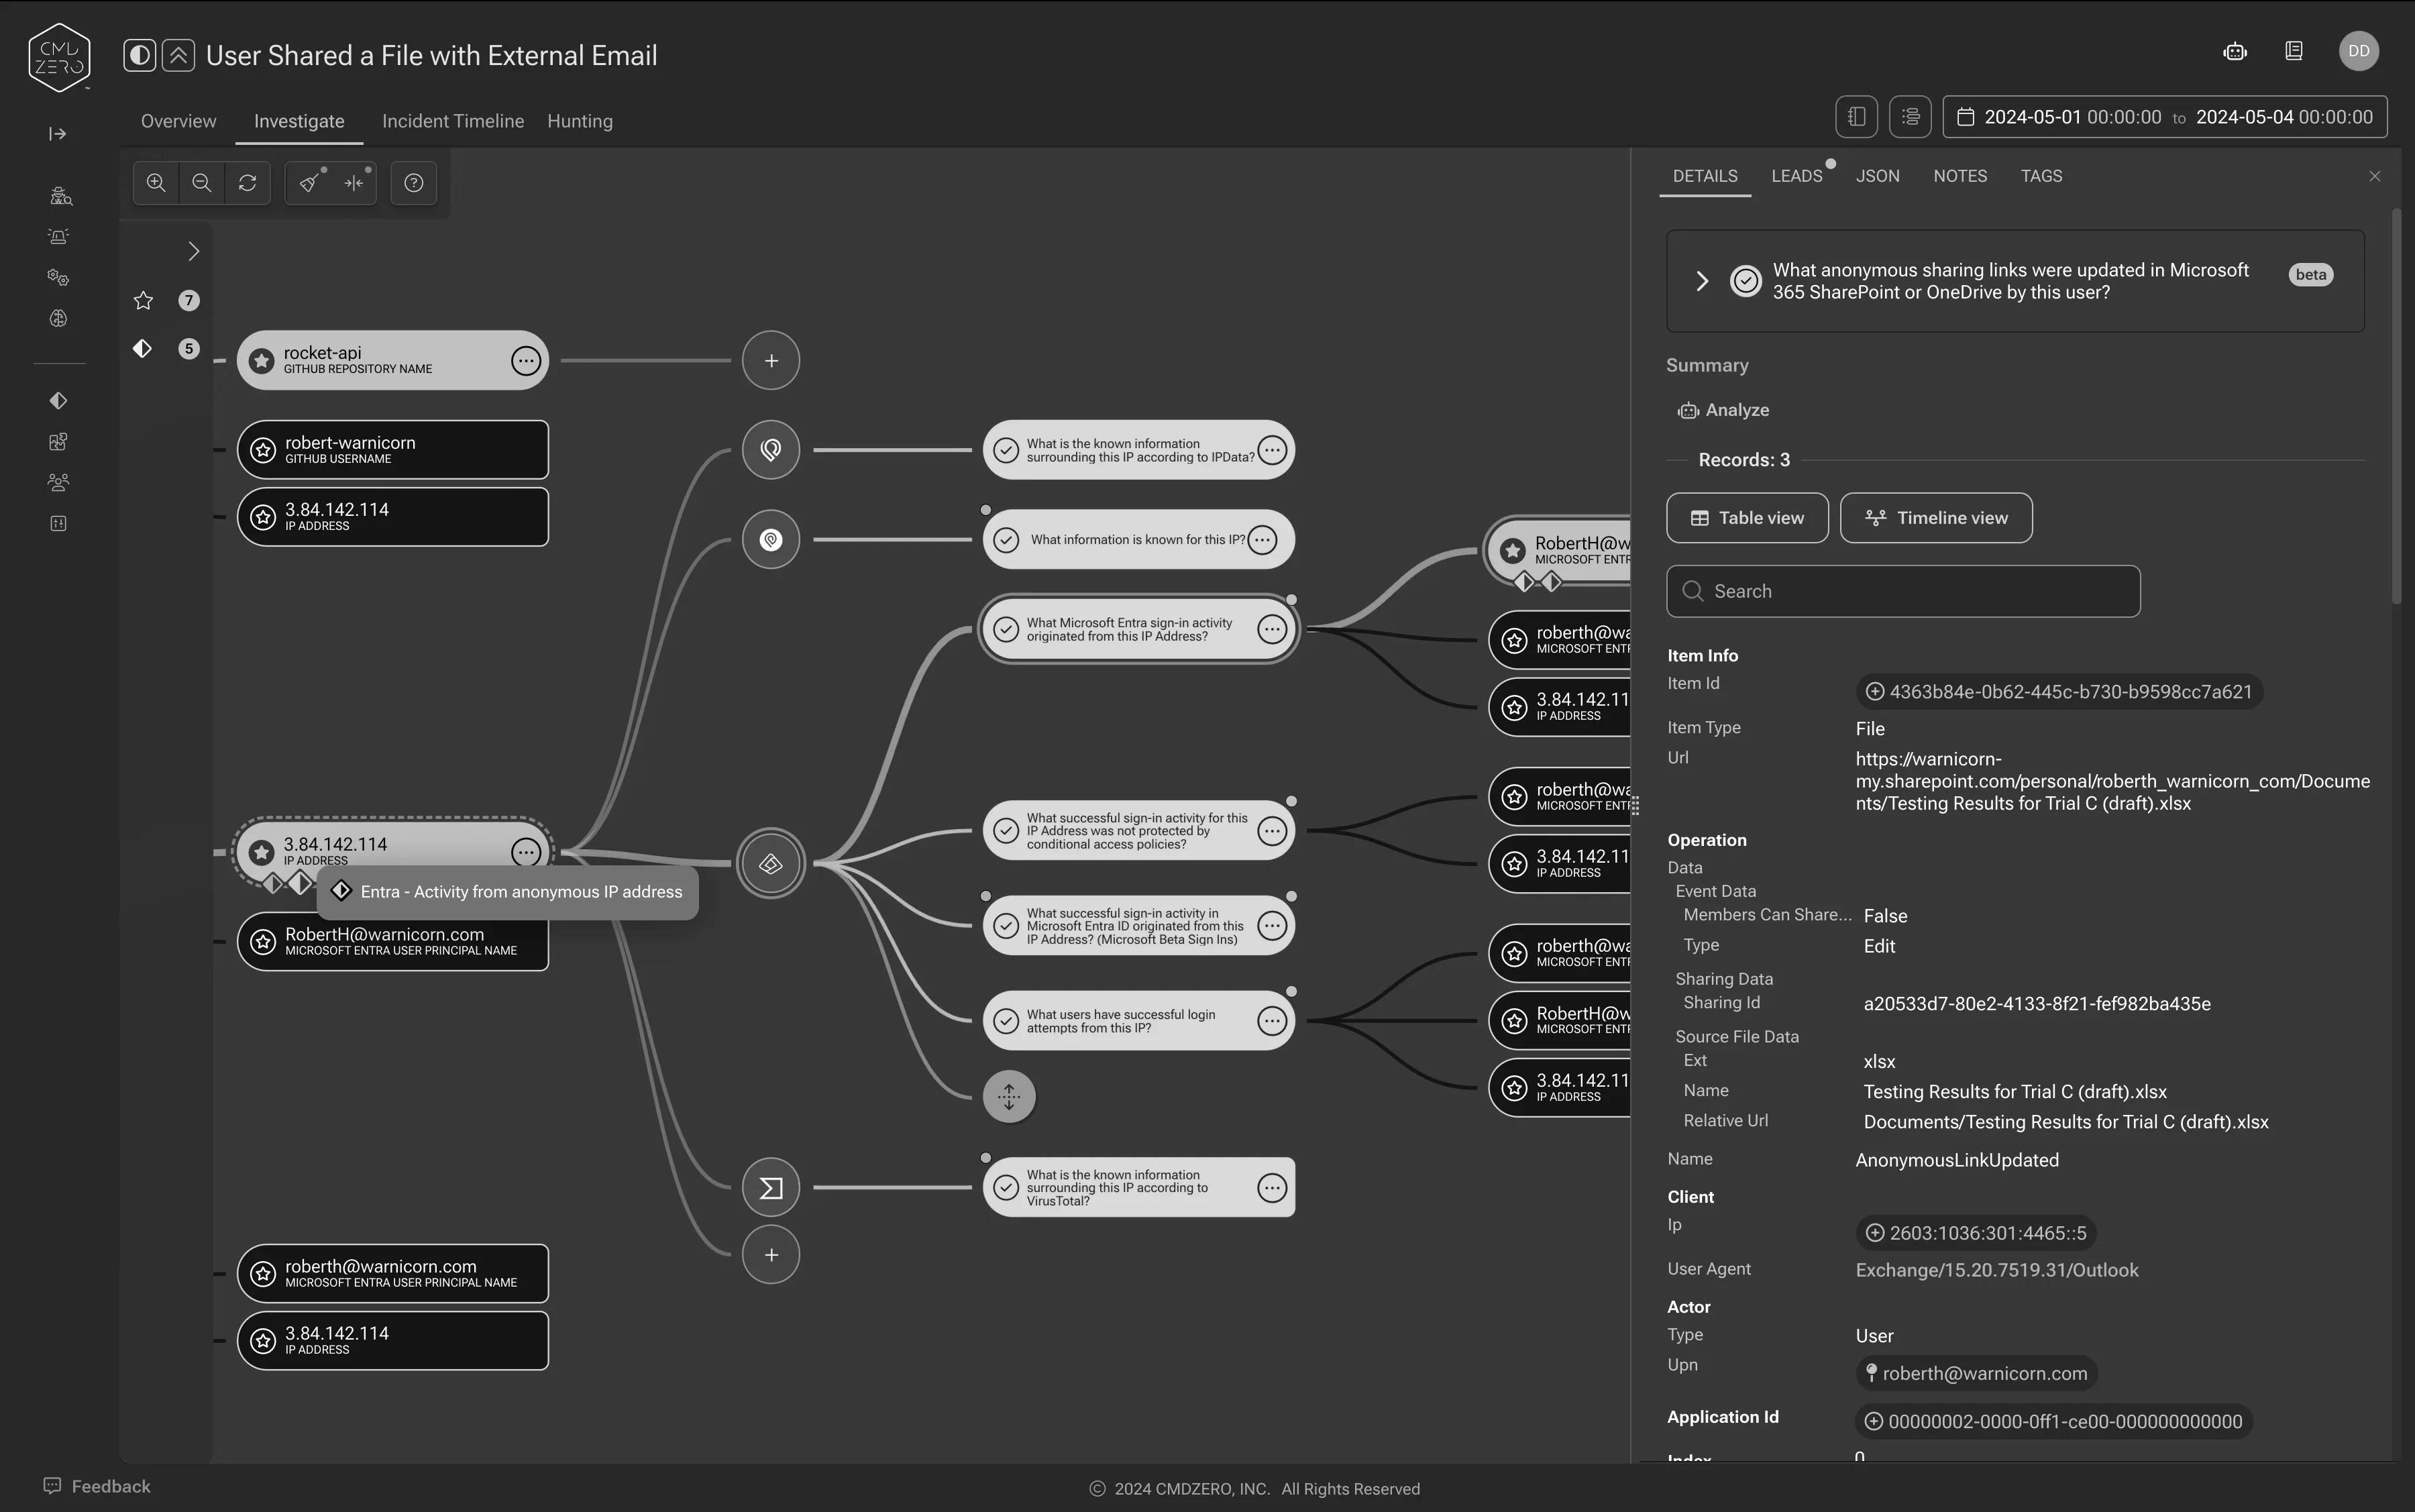Zoom in on the graph
Image resolution: width=2415 pixels, height=1512 pixels.
[156, 183]
